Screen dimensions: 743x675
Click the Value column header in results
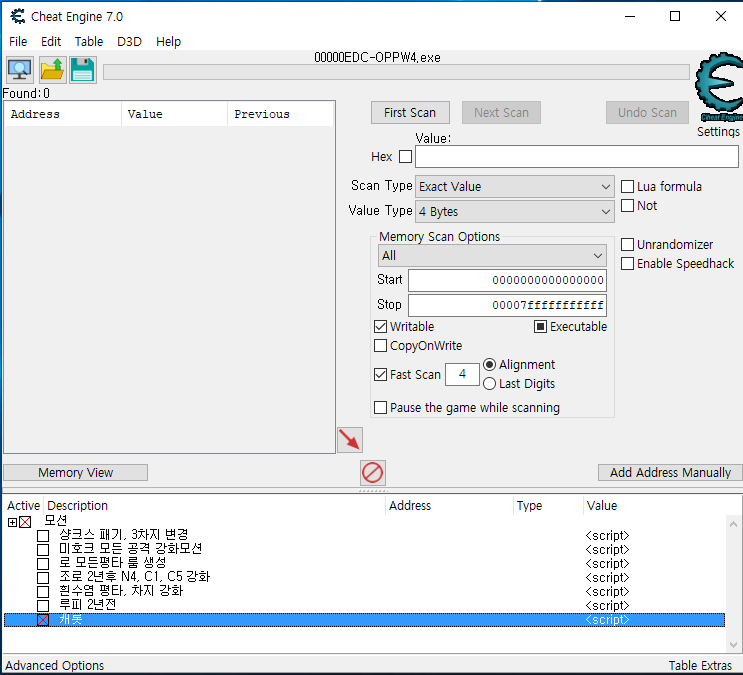point(174,114)
